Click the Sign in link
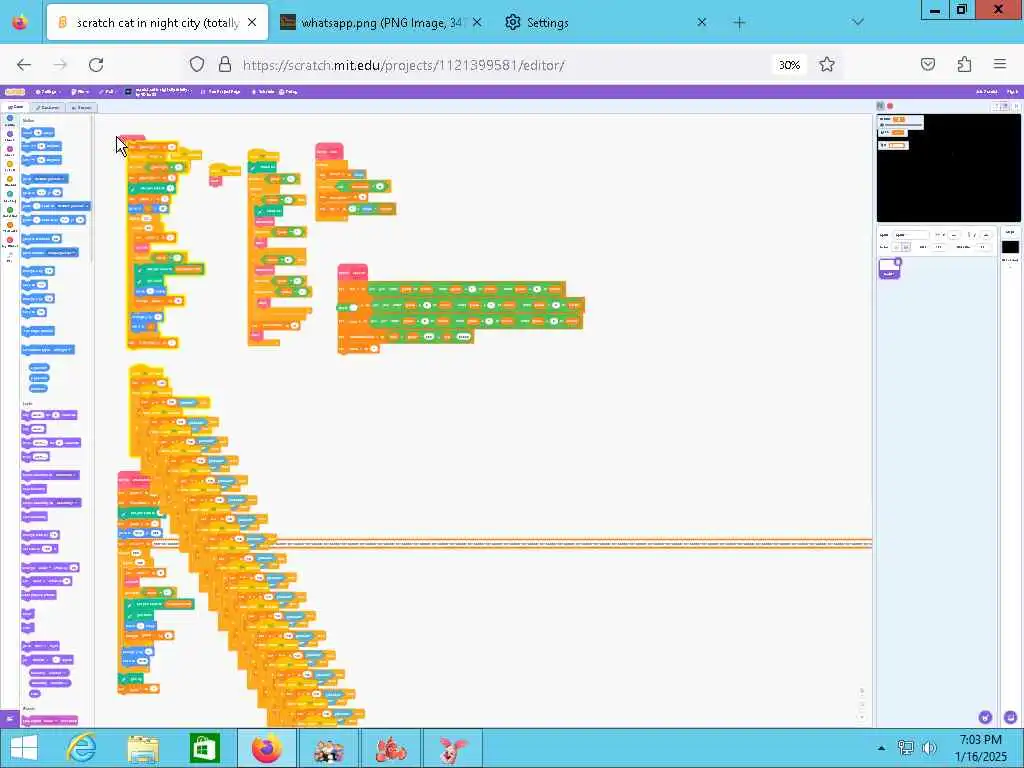1024x768 pixels. pyautogui.click(x=1012, y=92)
